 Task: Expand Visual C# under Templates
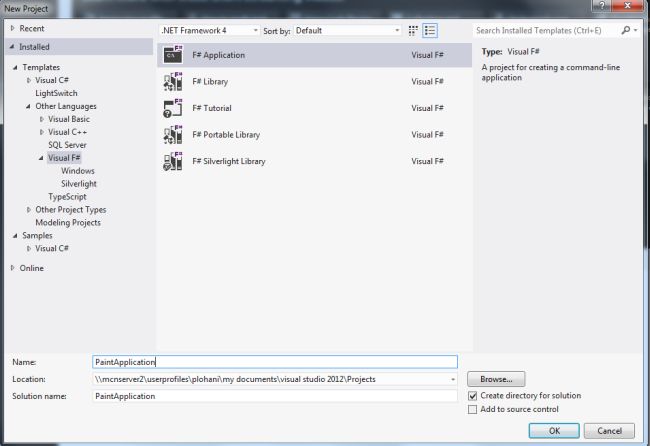point(29,80)
